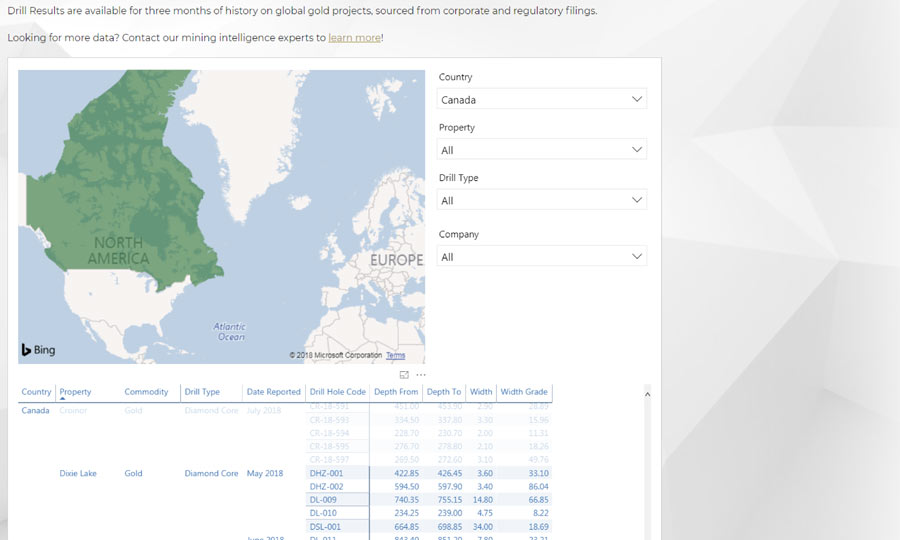Expand the Company filter dropdown
900x540 pixels.
click(541, 257)
